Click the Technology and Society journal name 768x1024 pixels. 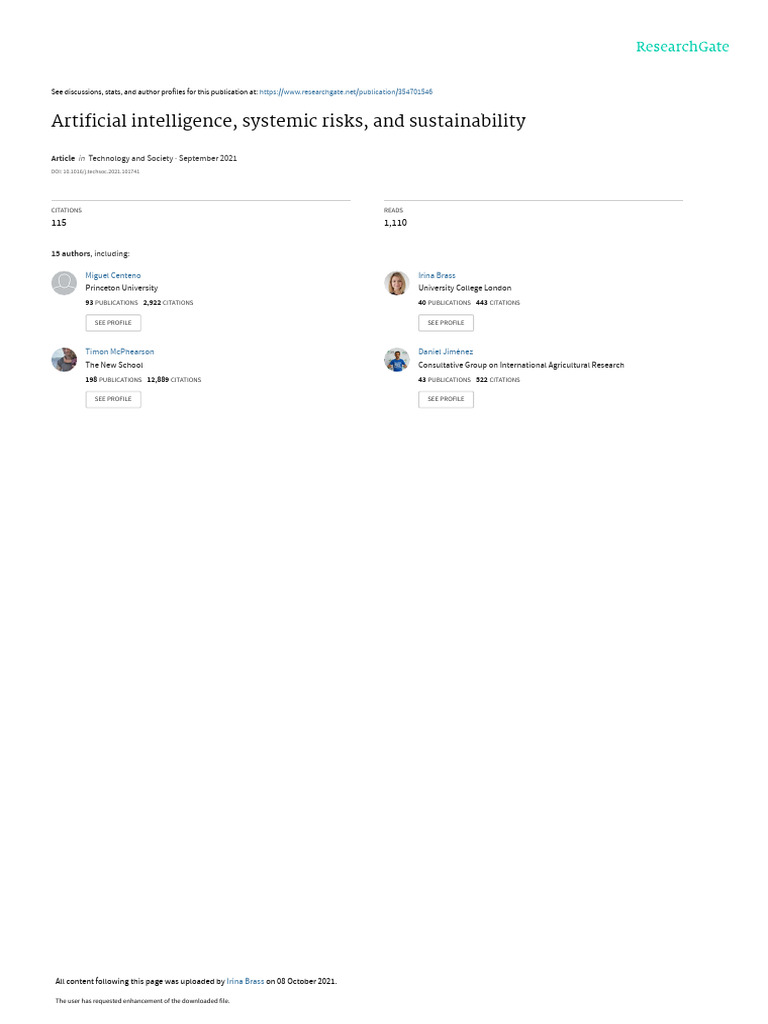point(131,158)
